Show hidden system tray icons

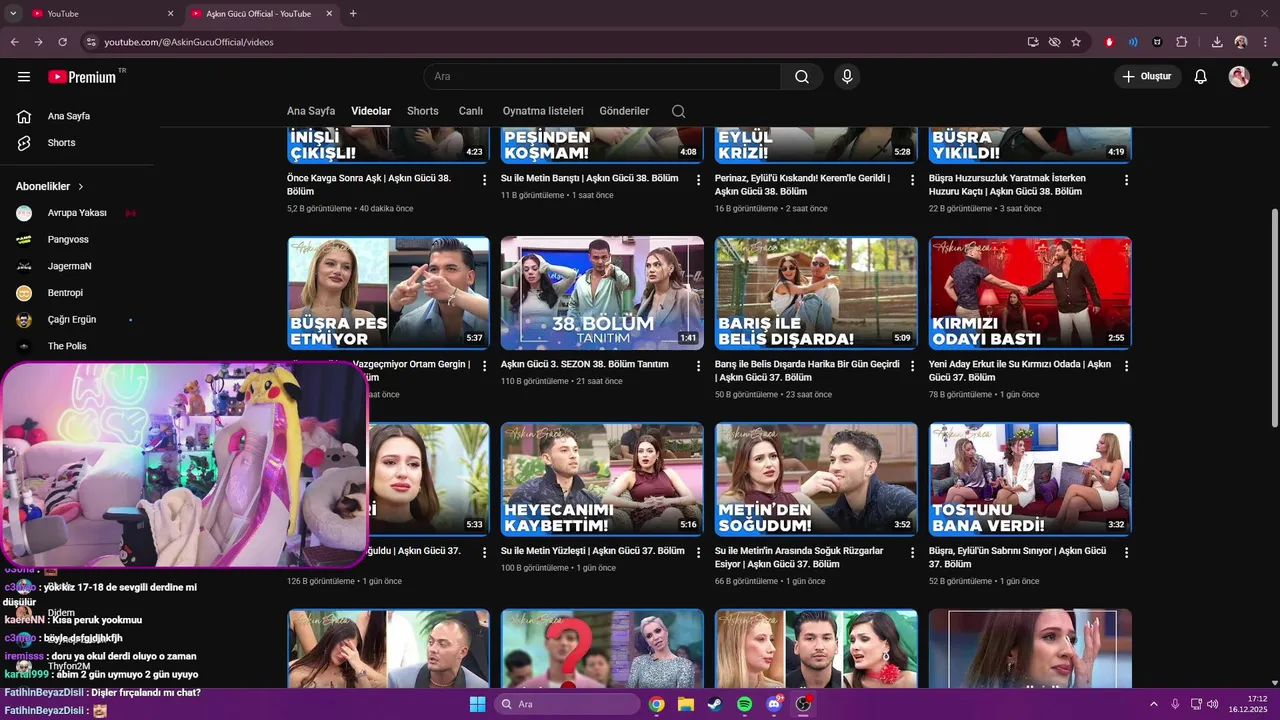[1155, 704]
